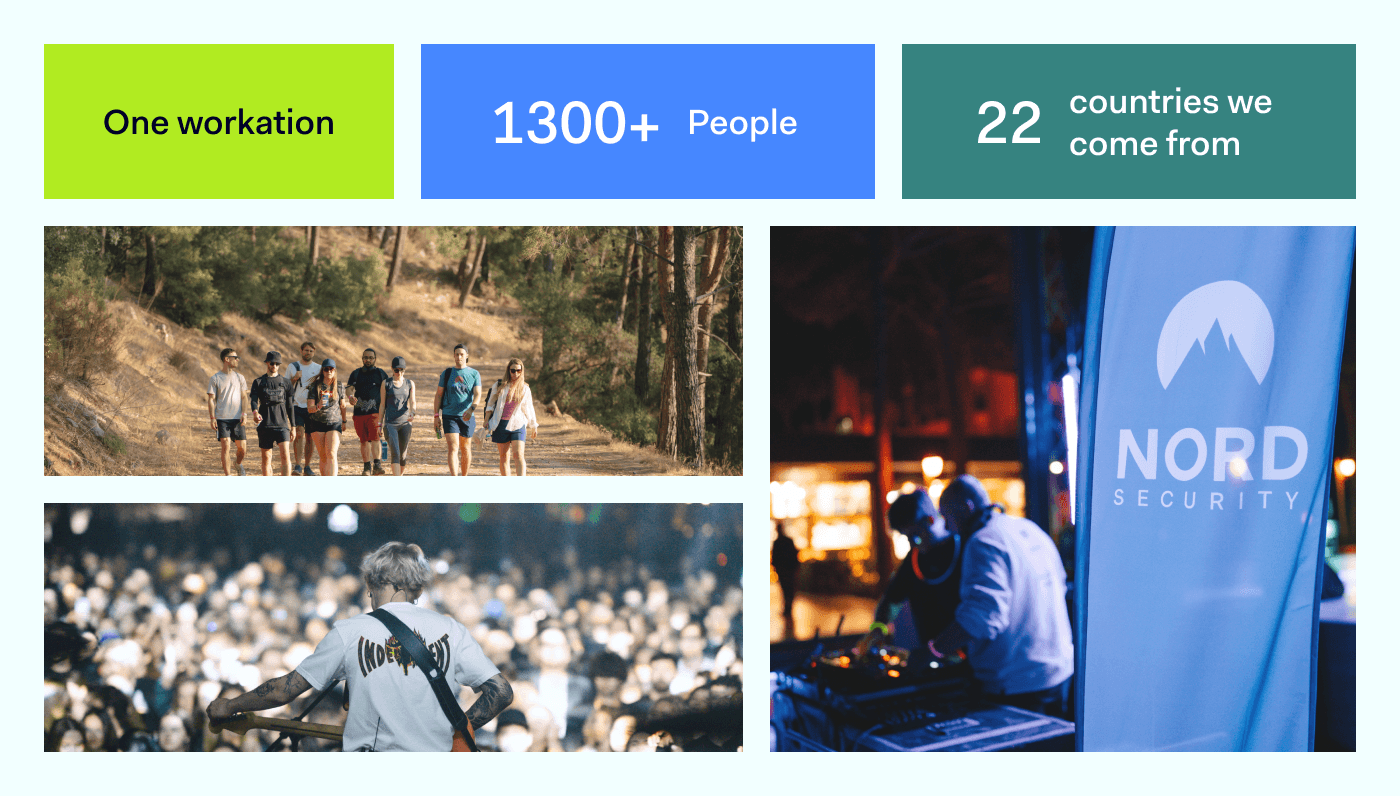The width and height of the screenshot is (1400, 796).
Task: Click the SECURITY text on the banner
Action: pyautogui.click(x=1208, y=499)
